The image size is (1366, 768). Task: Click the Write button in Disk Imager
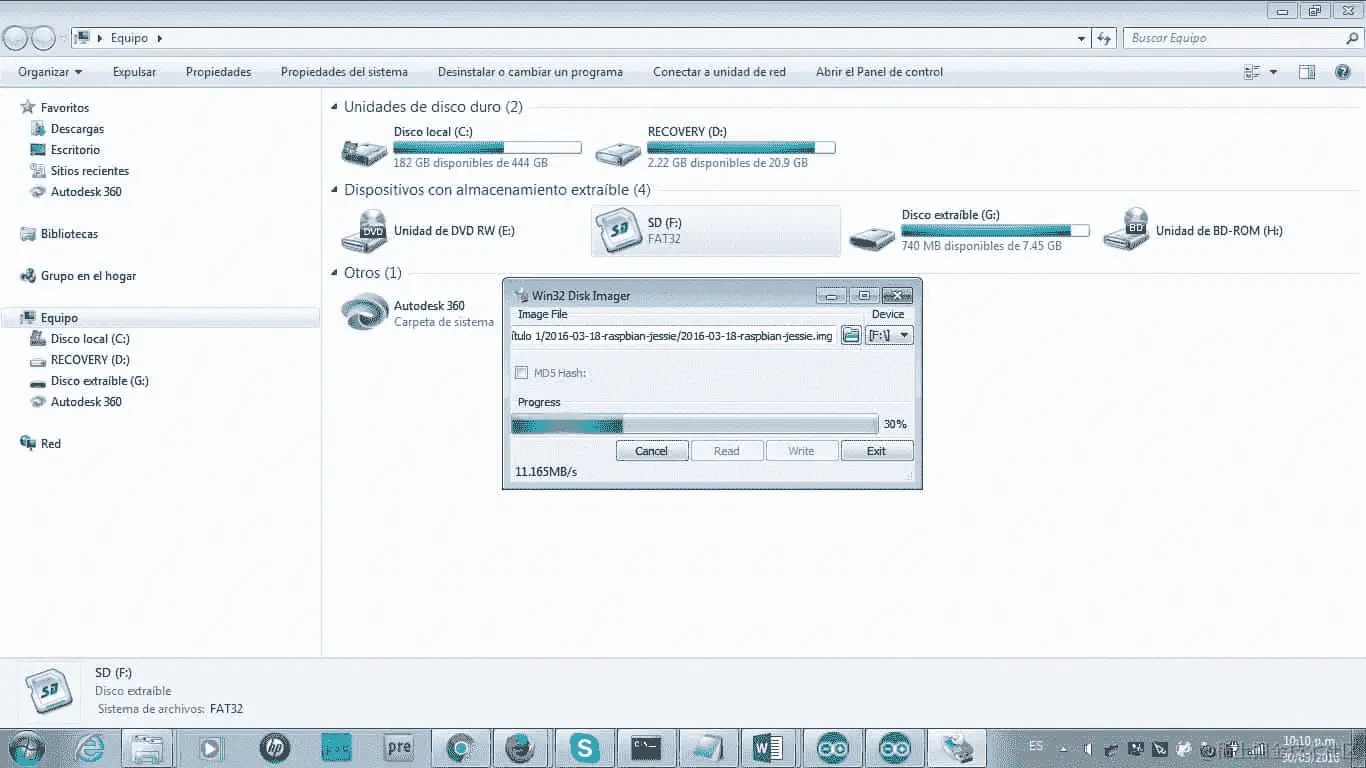(x=801, y=451)
